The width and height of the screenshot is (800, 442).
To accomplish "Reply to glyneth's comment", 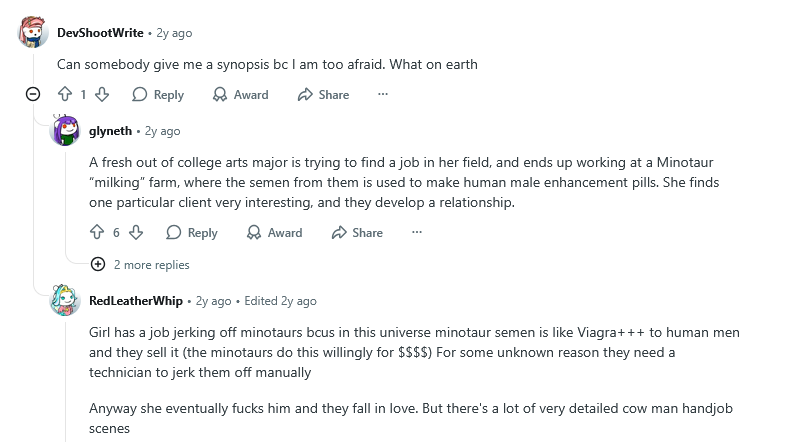I will [191, 233].
